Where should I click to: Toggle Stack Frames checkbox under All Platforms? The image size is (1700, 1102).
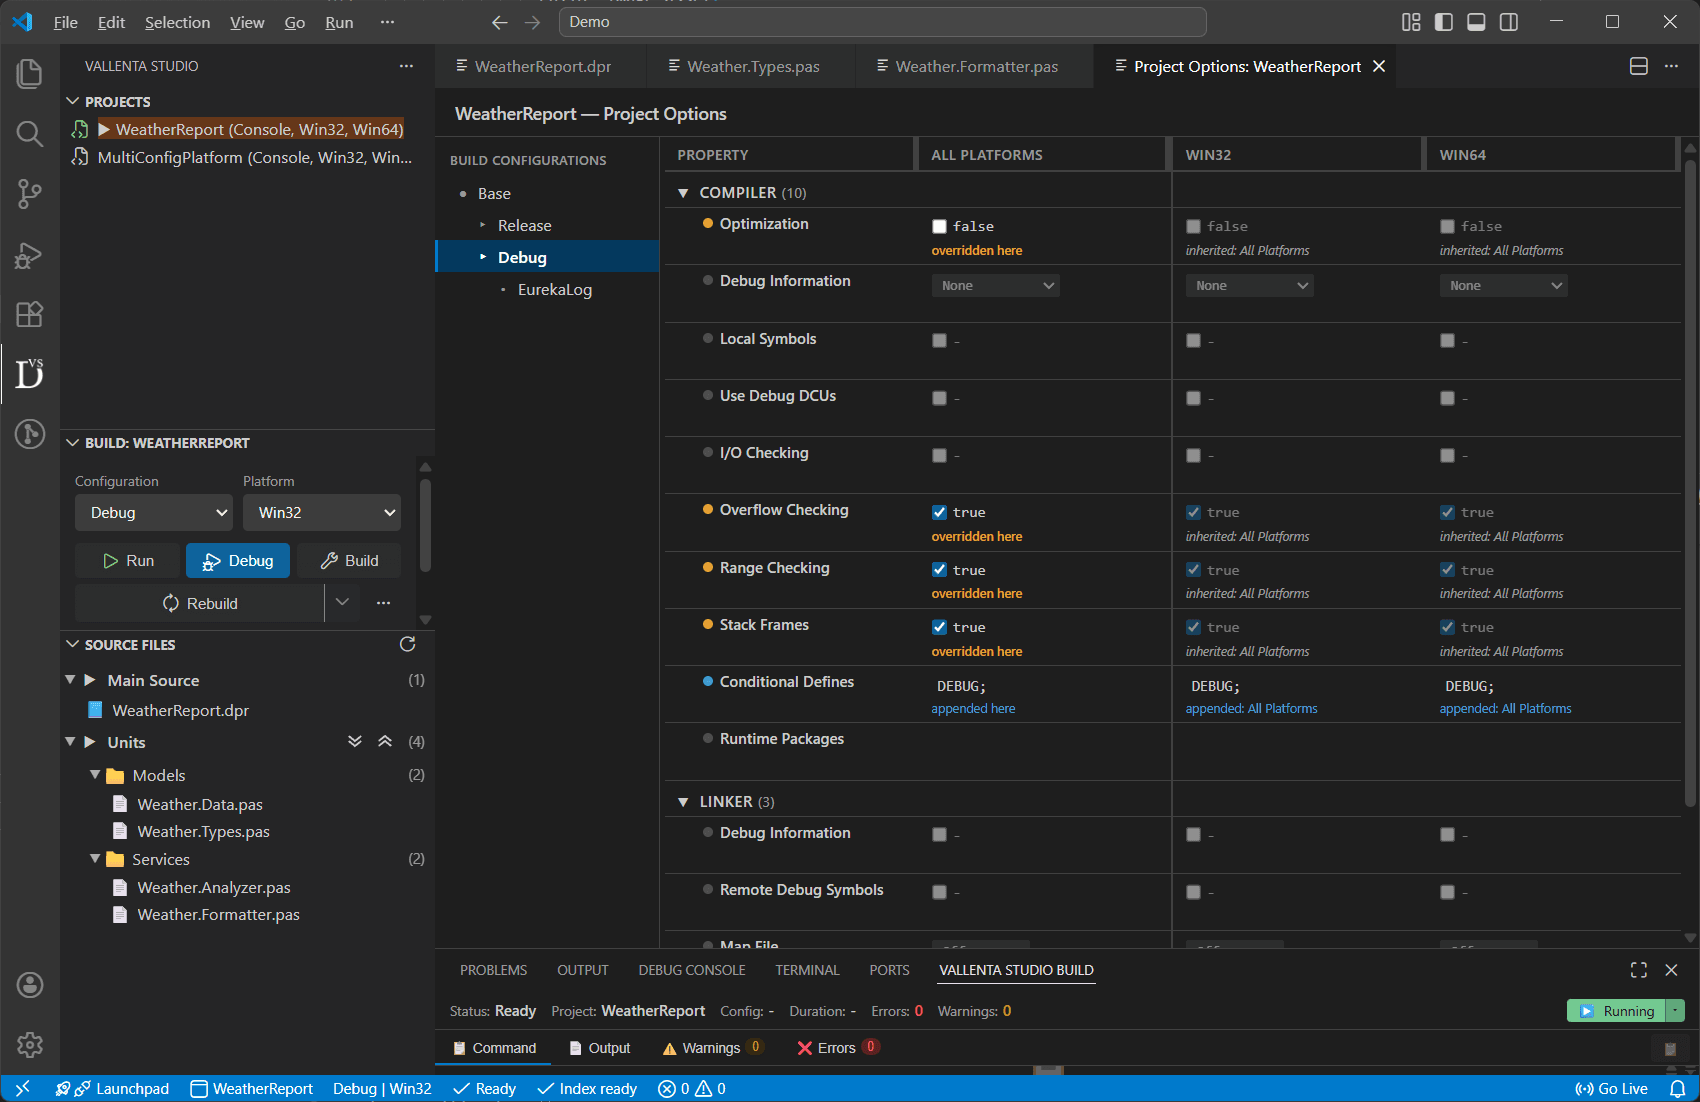click(939, 627)
